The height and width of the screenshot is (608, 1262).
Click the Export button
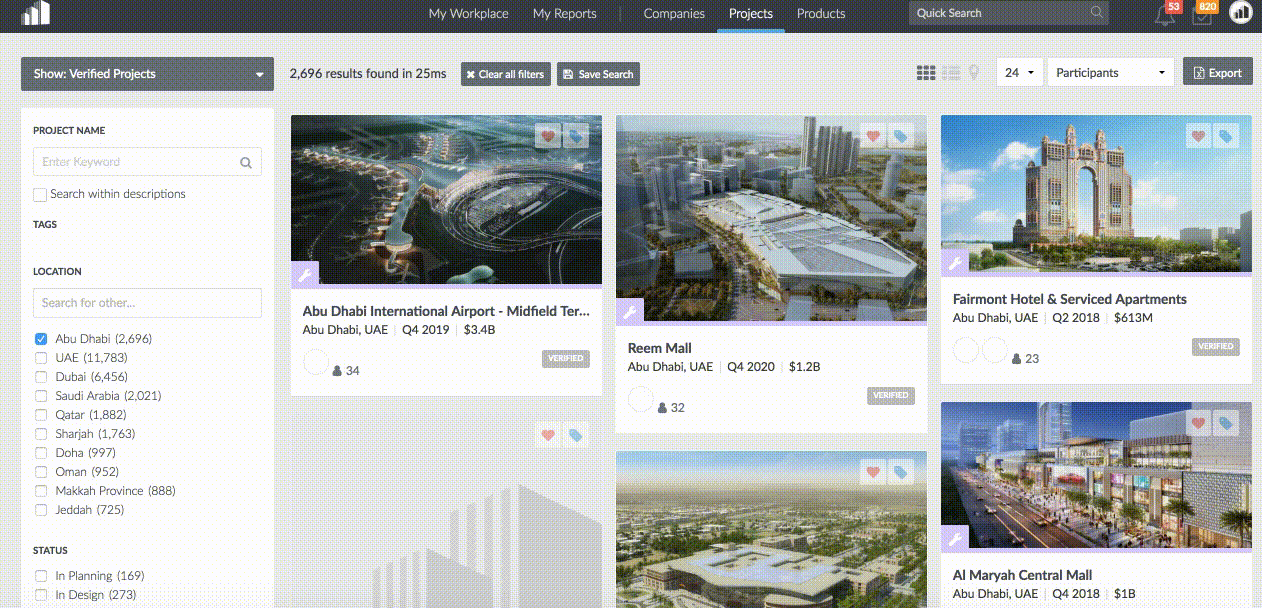[1218, 73]
